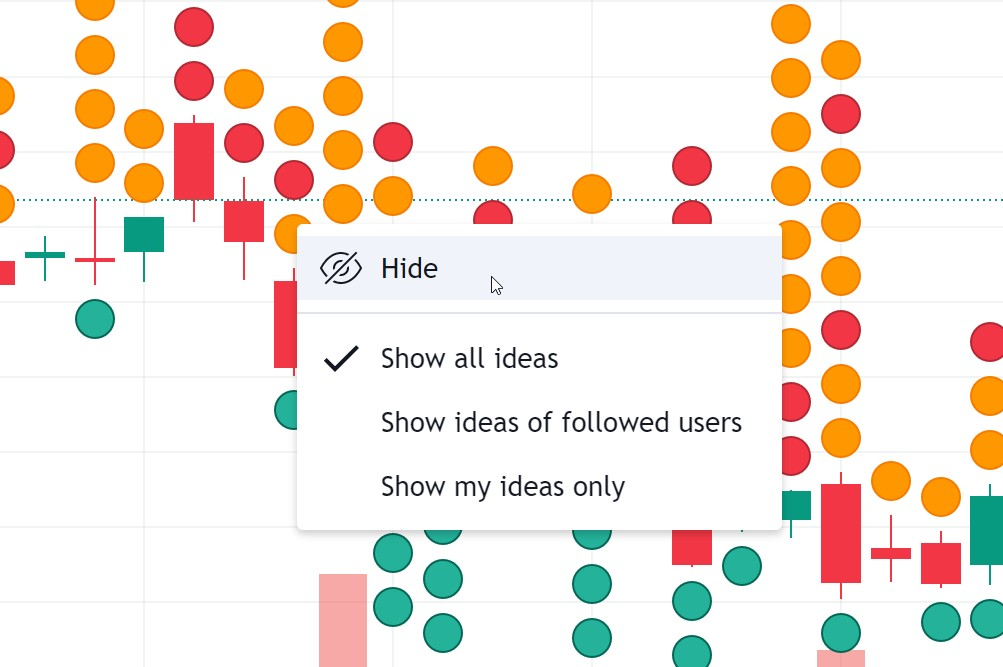The height and width of the screenshot is (667, 1003).
Task: Select the large red candle at lower right
Action: (x=841, y=533)
